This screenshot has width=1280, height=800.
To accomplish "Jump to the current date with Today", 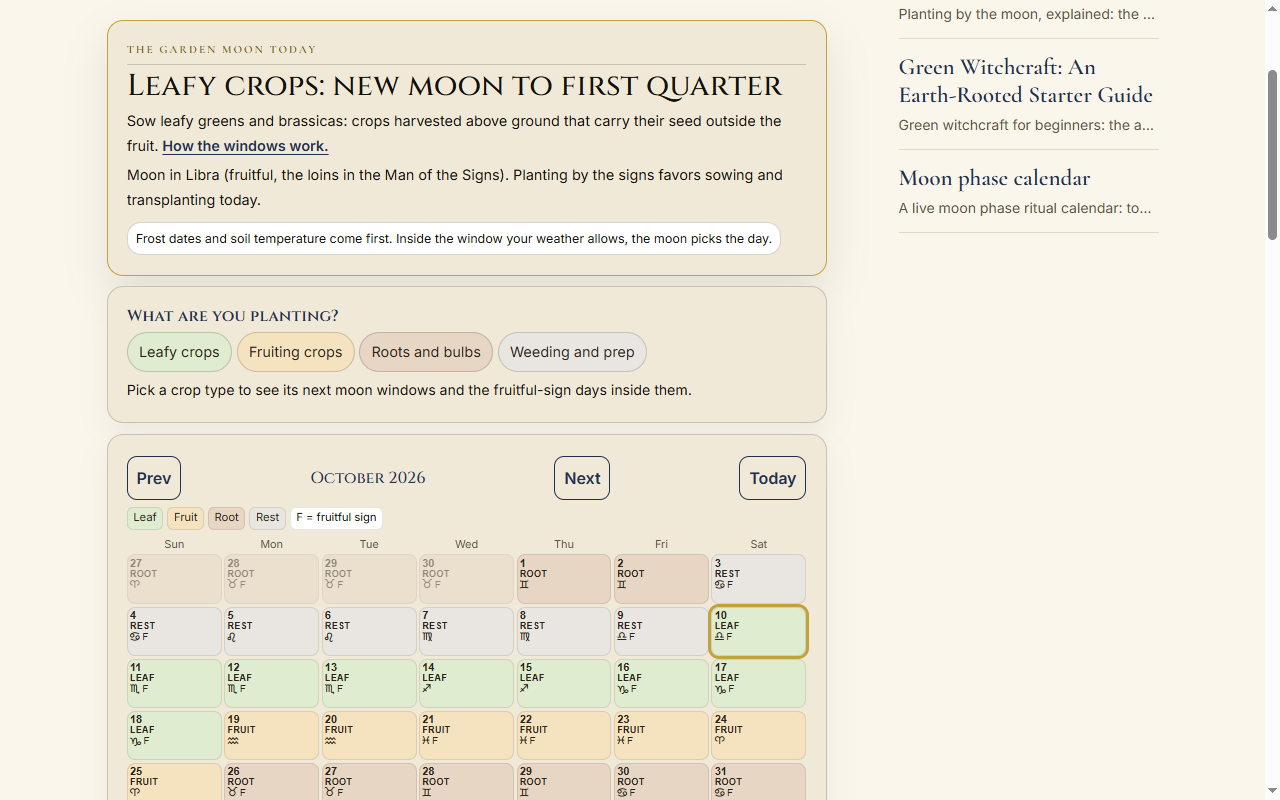I will pyautogui.click(x=772, y=478).
